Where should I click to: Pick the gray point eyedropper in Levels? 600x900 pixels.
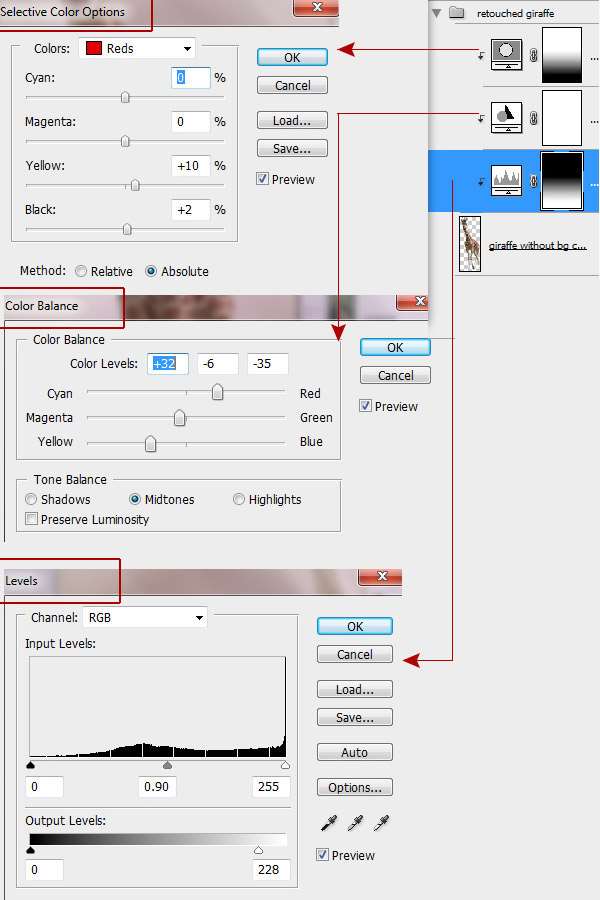pos(355,823)
